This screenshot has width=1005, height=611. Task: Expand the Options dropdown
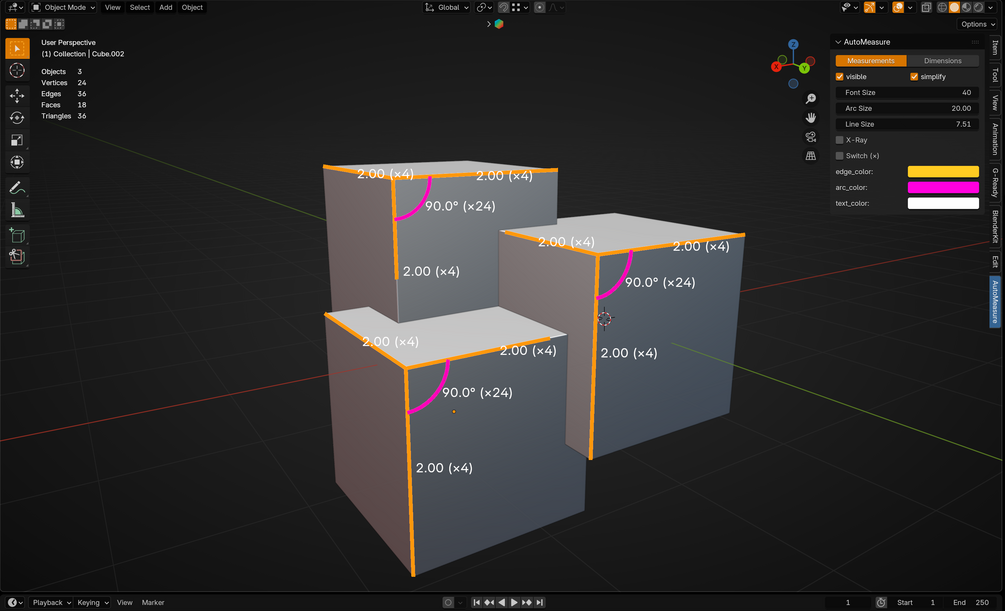(x=978, y=24)
